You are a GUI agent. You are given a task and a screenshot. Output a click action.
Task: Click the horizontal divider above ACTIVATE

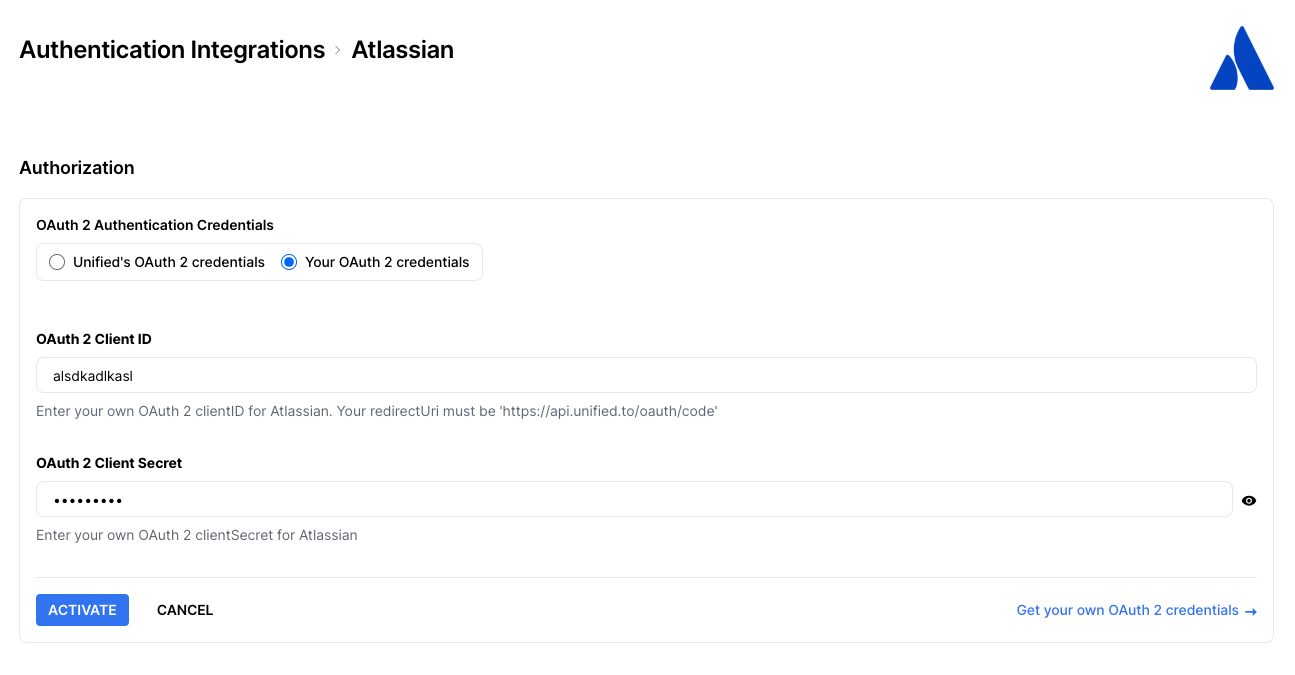click(x=646, y=577)
